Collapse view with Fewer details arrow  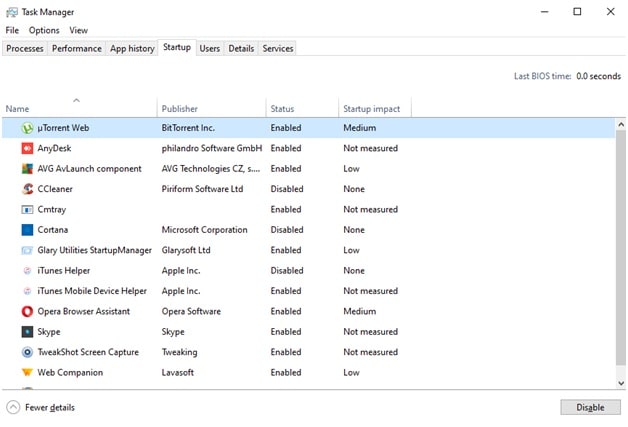13,407
